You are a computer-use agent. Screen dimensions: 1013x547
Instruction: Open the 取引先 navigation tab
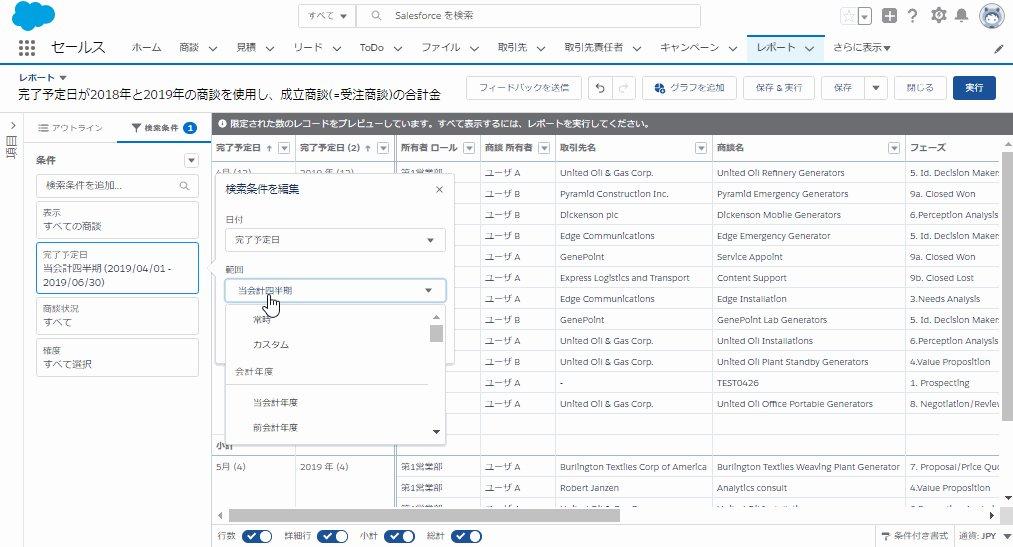coord(512,48)
